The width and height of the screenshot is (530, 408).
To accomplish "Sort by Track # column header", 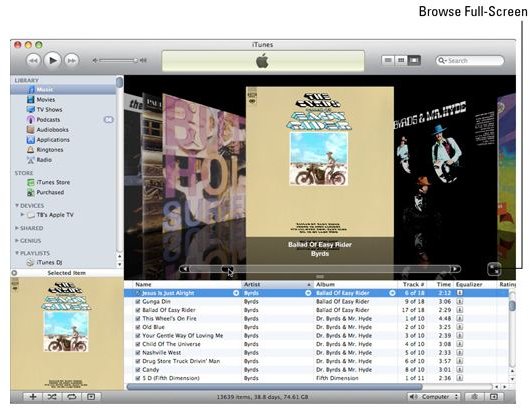I will 412,285.
